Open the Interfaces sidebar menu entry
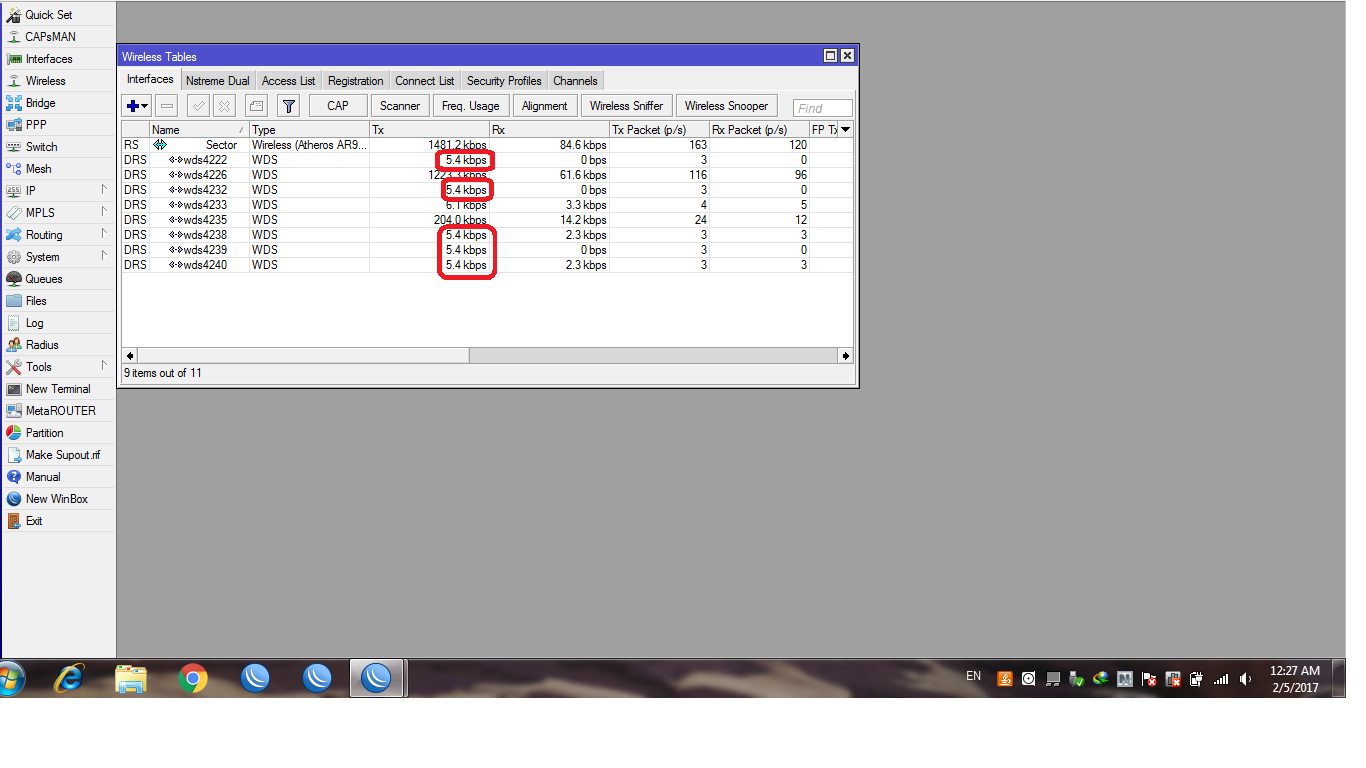 49,59
